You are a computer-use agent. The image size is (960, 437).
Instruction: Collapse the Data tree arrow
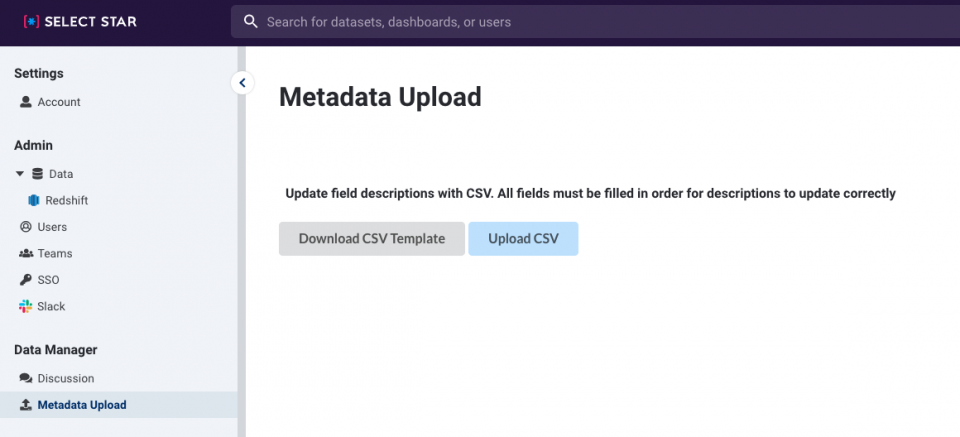20,174
